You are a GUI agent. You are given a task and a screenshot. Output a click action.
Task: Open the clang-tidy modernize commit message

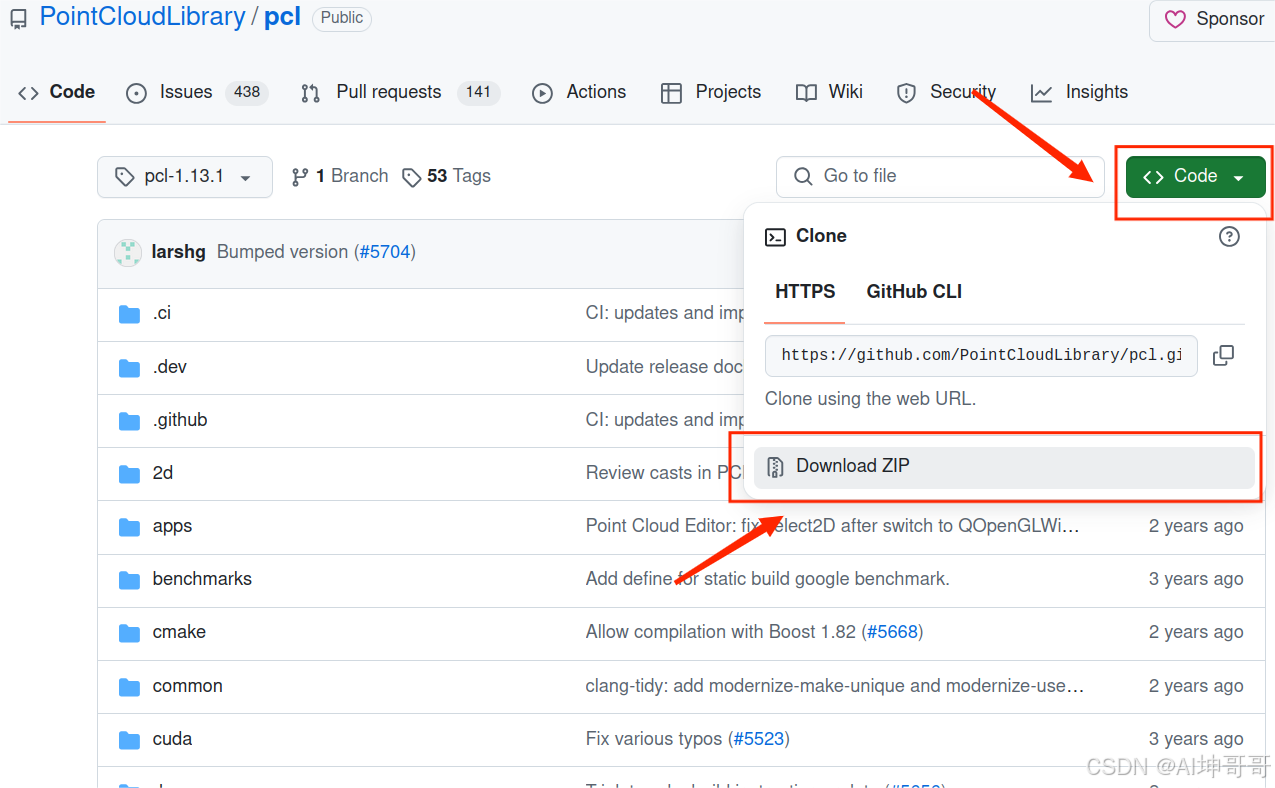[836, 686]
